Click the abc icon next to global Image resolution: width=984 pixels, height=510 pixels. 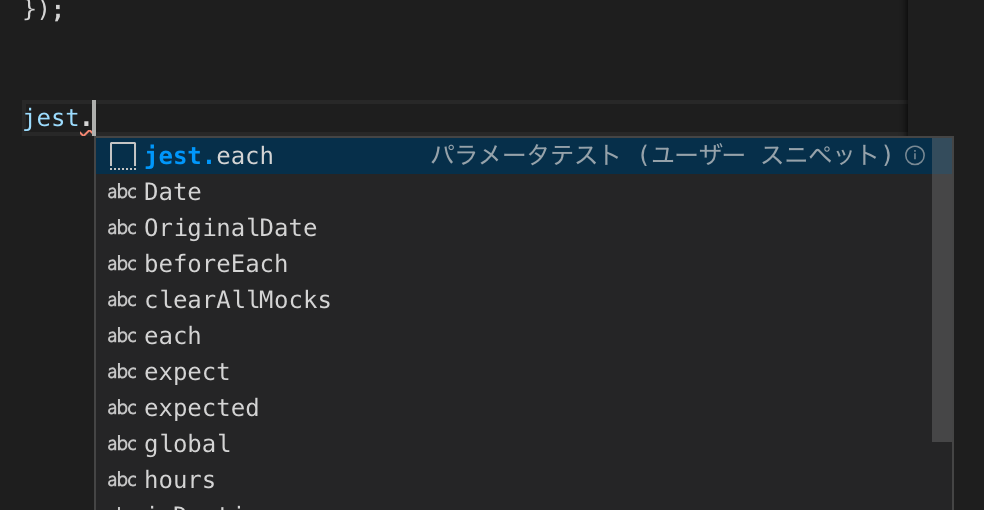[x=122, y=444]
